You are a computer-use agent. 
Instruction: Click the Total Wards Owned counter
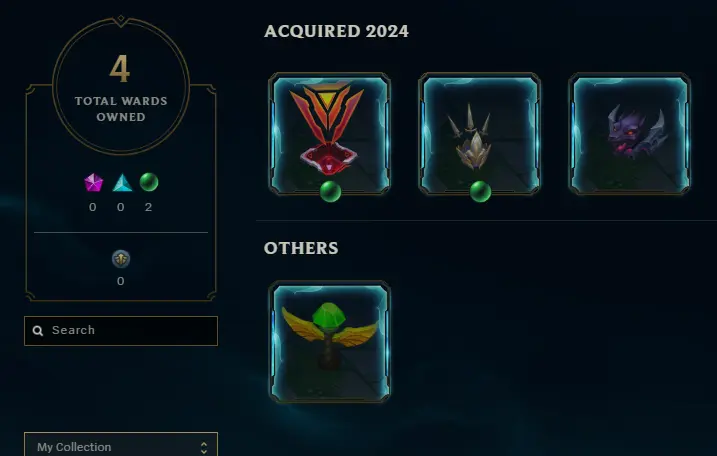(121, 86)
